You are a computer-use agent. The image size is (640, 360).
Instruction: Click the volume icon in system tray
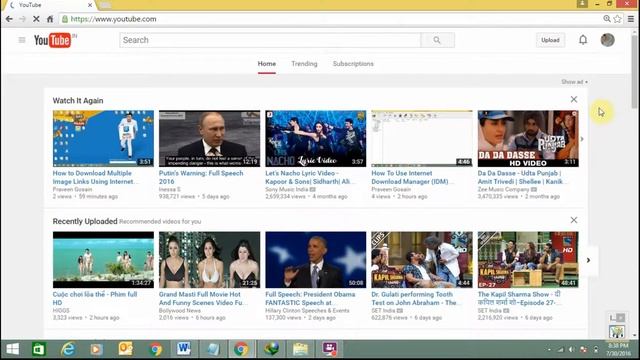571,349
